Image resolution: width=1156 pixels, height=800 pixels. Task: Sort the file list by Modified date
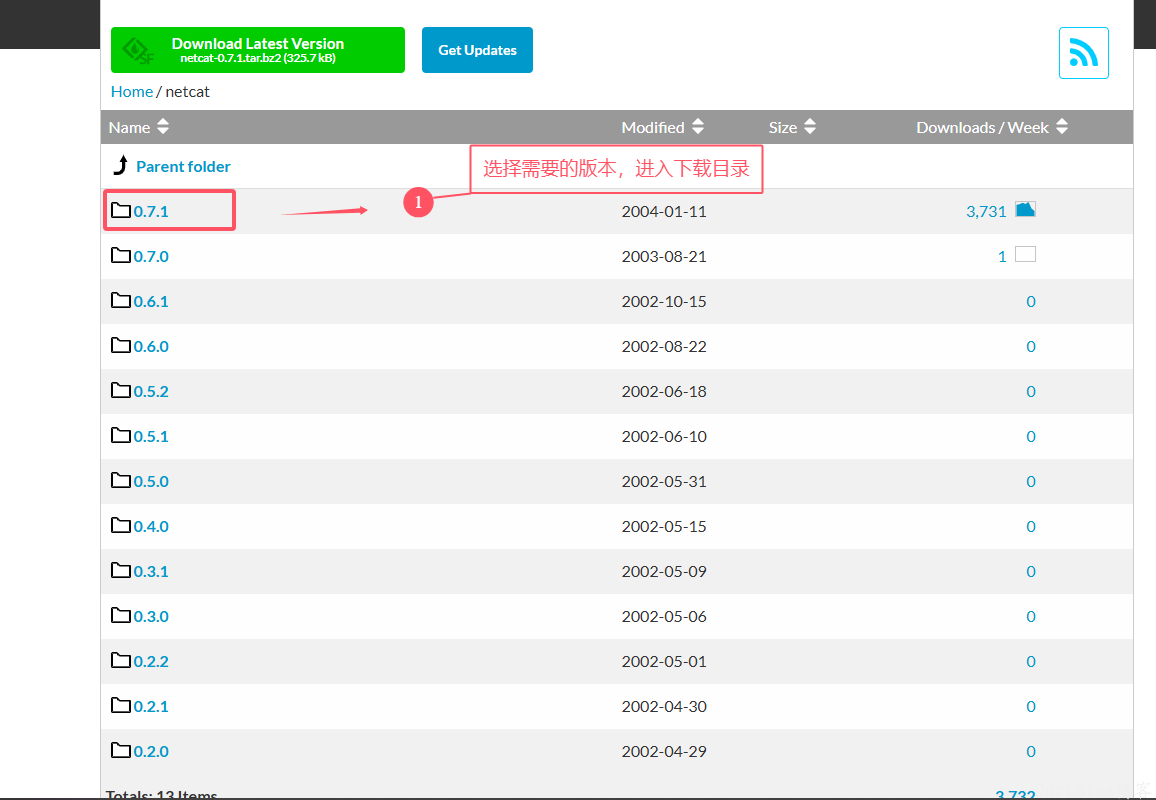[663, 127]
